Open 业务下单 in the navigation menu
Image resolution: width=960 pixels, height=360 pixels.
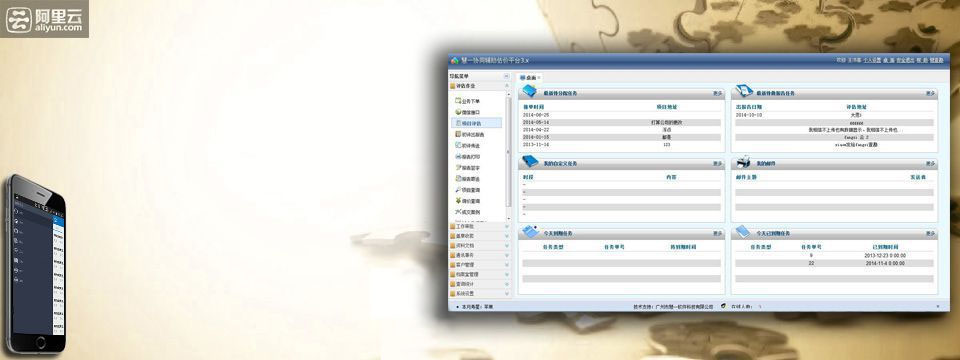pos(467,101)
